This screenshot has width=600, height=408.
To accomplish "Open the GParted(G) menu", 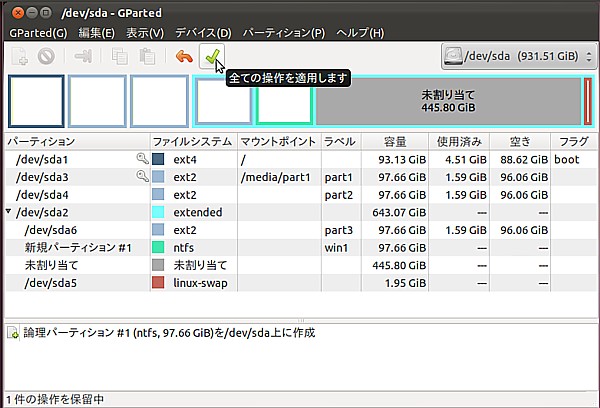I will point(38,33).
